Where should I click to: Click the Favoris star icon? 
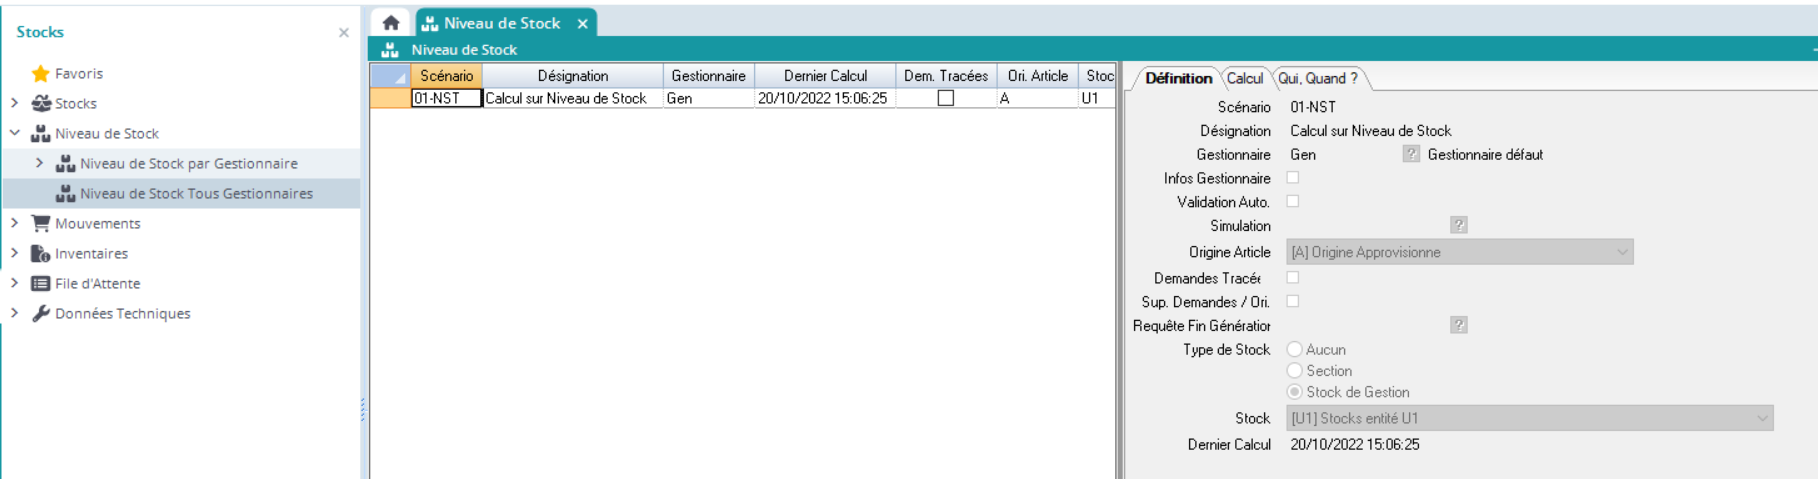tap(40, 73)
